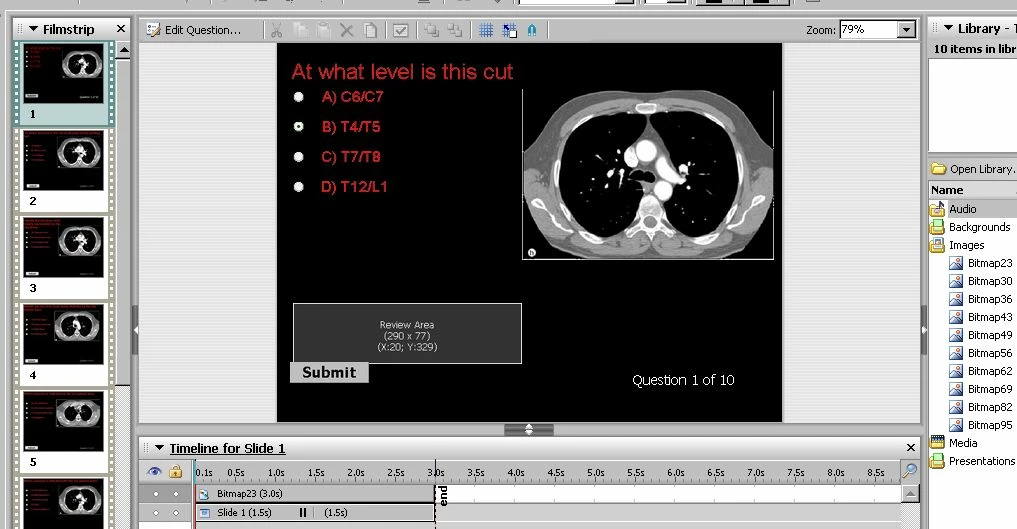The width and height of the screenshot is (1017, 529).
Task: Select slide 4 thumbnail in Filmstrip
Action: tap(64, 334)
